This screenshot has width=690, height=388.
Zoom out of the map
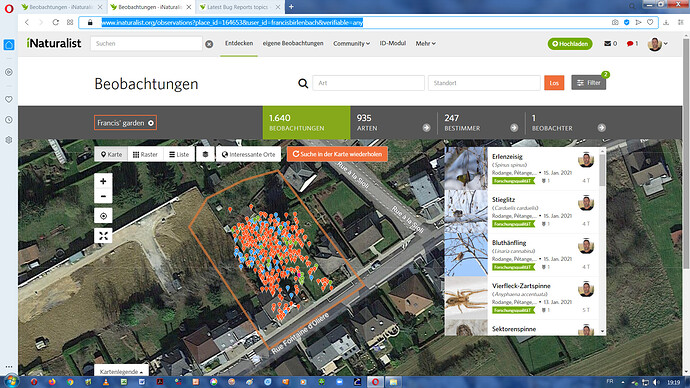[x=103, y=197]
